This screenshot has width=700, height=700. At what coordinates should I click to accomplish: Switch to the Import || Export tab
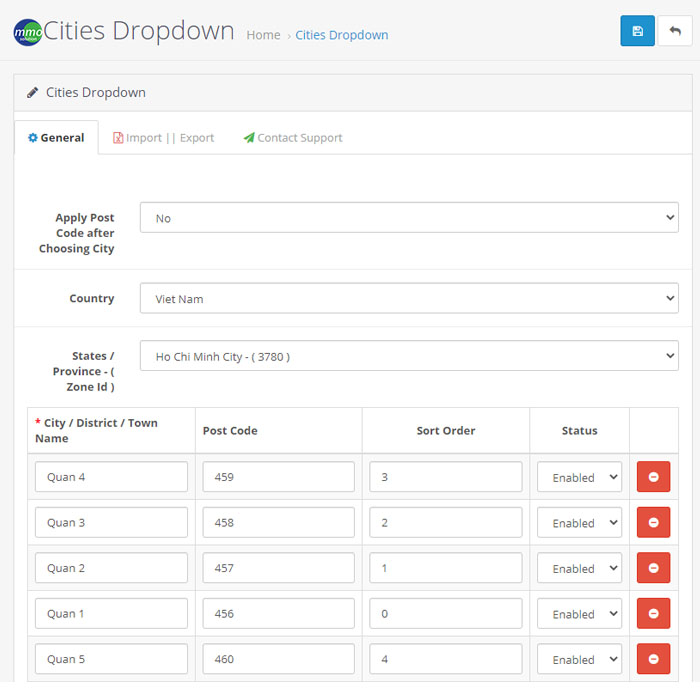click(164, 138)
